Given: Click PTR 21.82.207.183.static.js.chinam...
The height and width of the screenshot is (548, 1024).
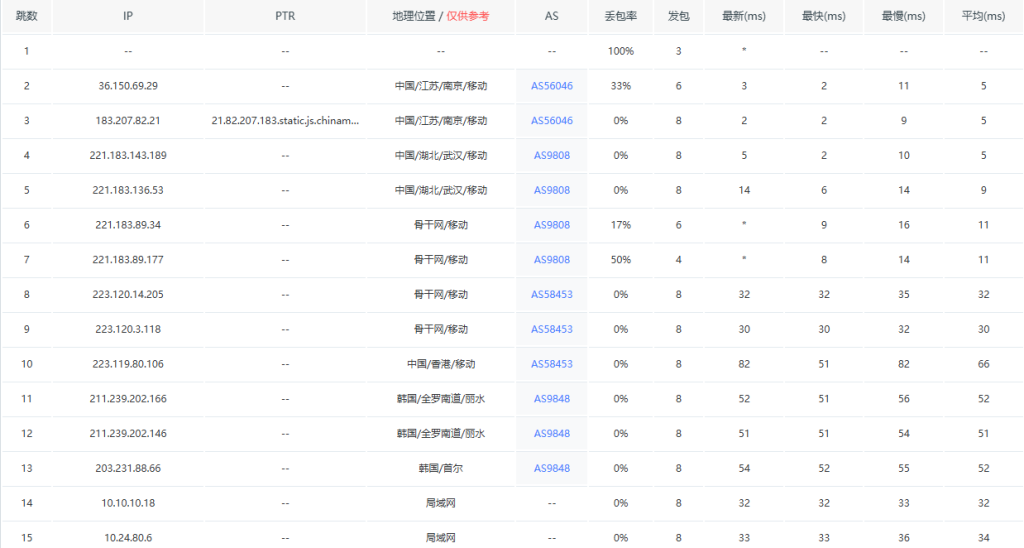Looking at the screenshot, I should pos(285,120).
